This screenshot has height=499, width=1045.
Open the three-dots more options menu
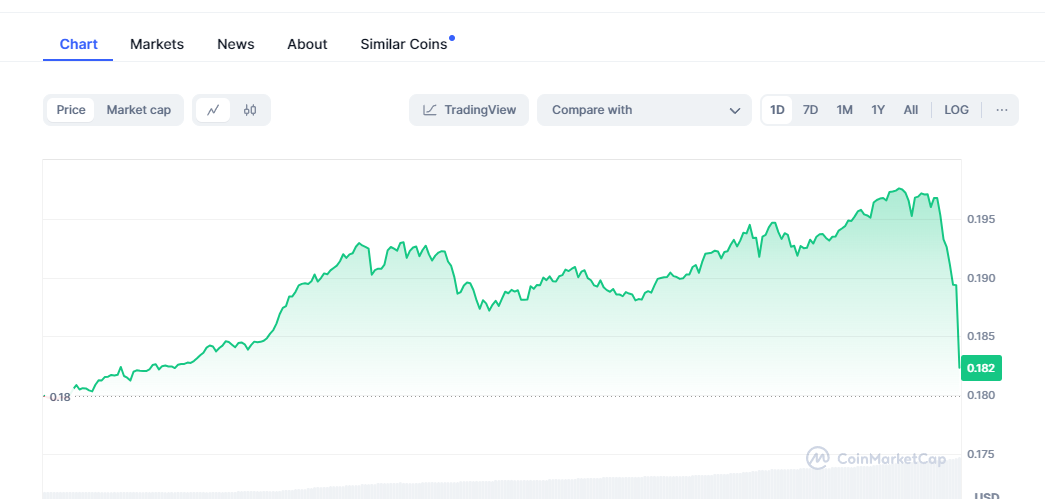tap(1002, 110)
